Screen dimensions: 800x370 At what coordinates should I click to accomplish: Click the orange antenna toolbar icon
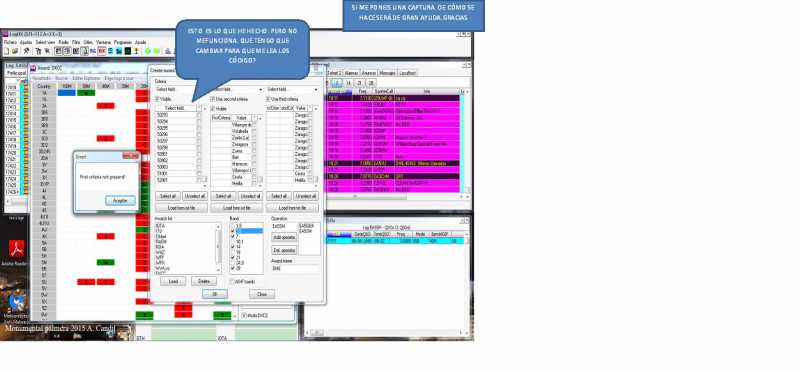pos(136,51)
